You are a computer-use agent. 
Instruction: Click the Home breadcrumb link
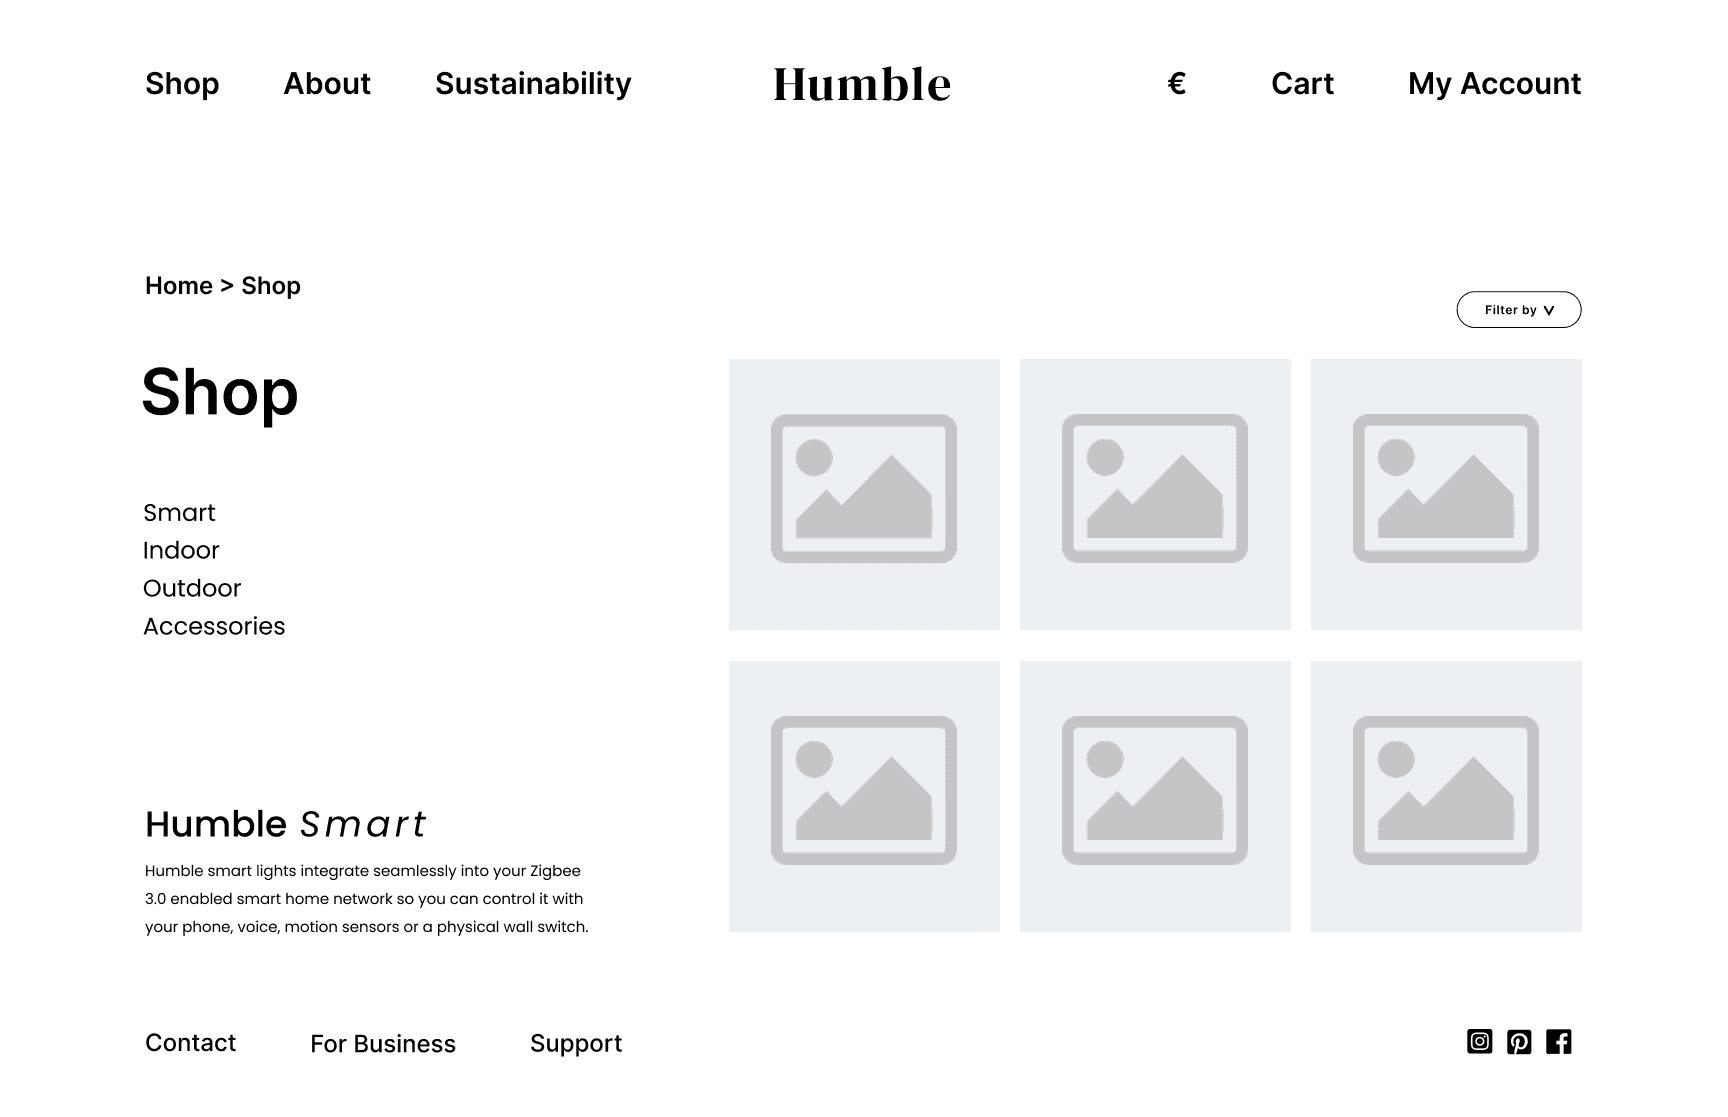pyautogui.click(x=178, y=286)
